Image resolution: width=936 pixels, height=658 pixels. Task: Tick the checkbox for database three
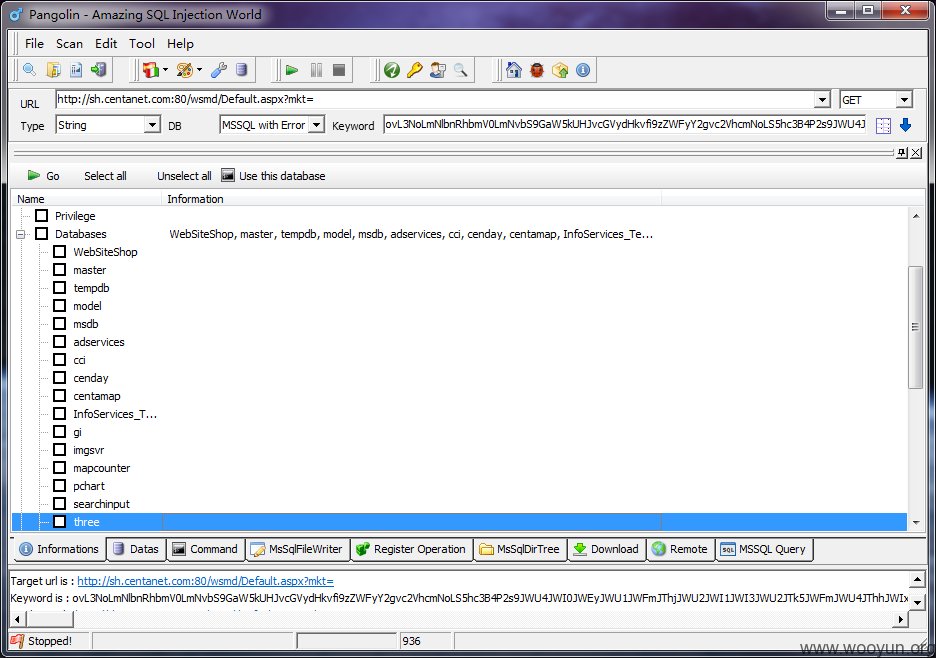60,521
